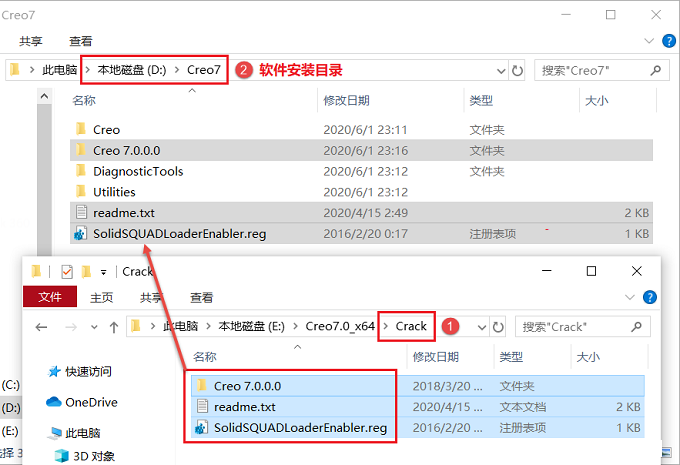This screenshot has width=680, height=465.
Task: Expand chevron after 本地磁盘 (D:) in address bar
Action: pyautogui.click(x=177, y=70)
